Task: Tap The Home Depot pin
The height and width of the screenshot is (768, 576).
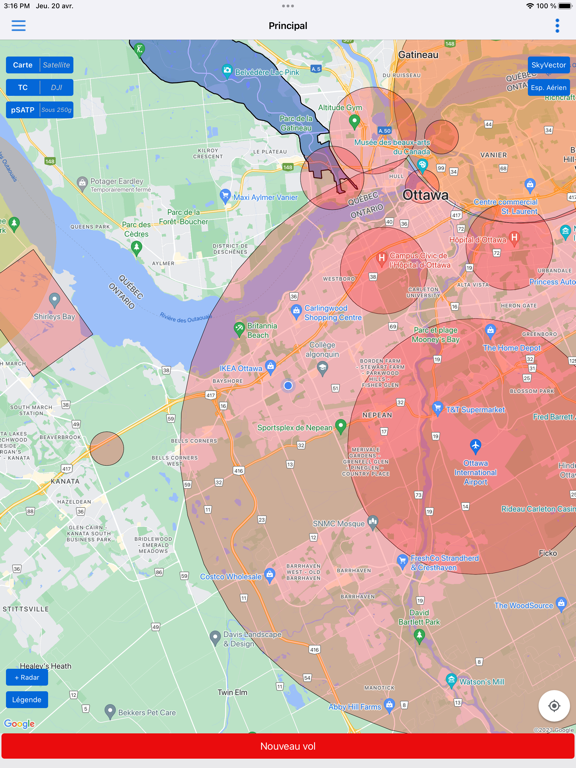Action: [491, 331]
